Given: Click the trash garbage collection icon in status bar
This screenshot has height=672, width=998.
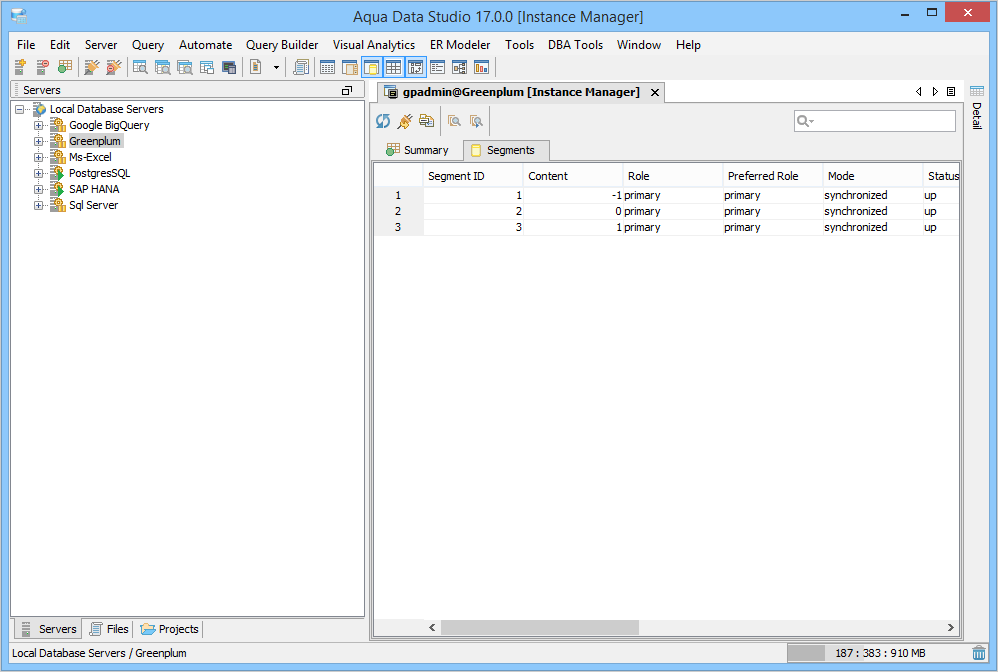Looking at the screenshot, I should [979, 653].
